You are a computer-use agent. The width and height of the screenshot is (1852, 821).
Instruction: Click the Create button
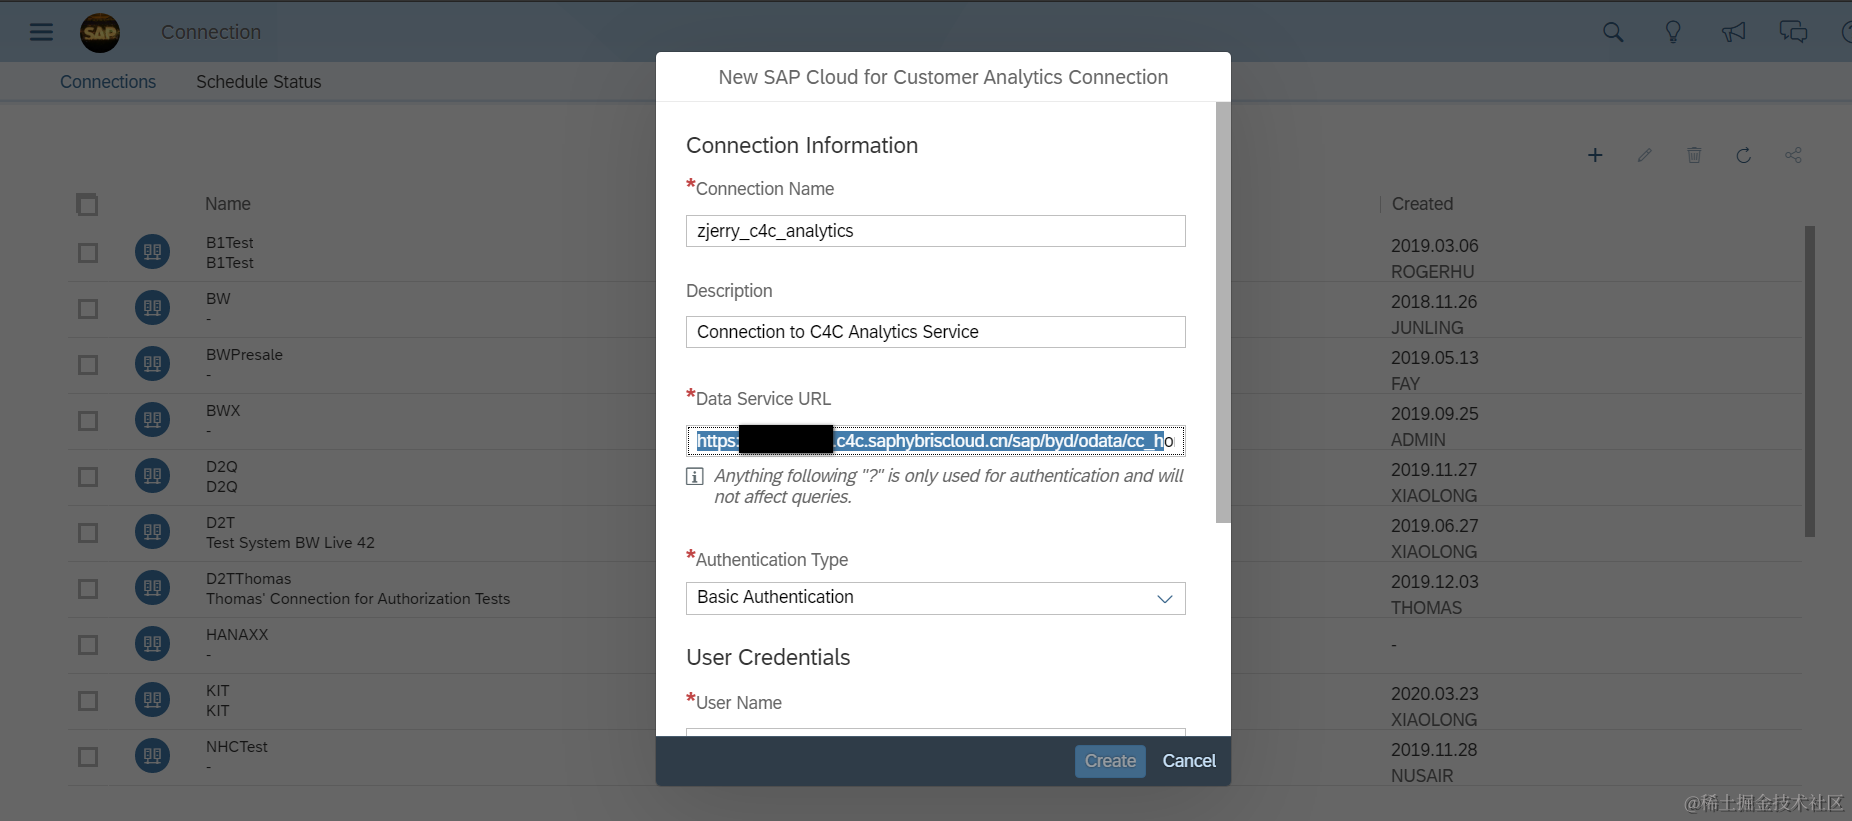[x=1110, y=761]
